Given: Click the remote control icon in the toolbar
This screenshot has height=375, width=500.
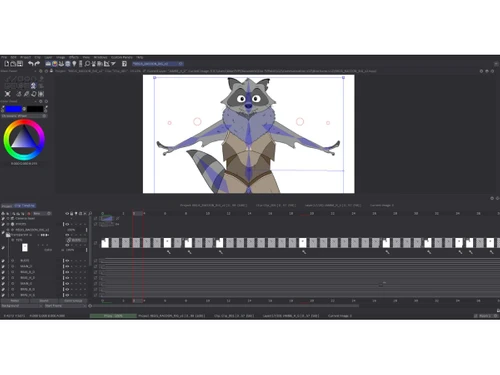Looking at the screenshot, I should pos(80,63).
